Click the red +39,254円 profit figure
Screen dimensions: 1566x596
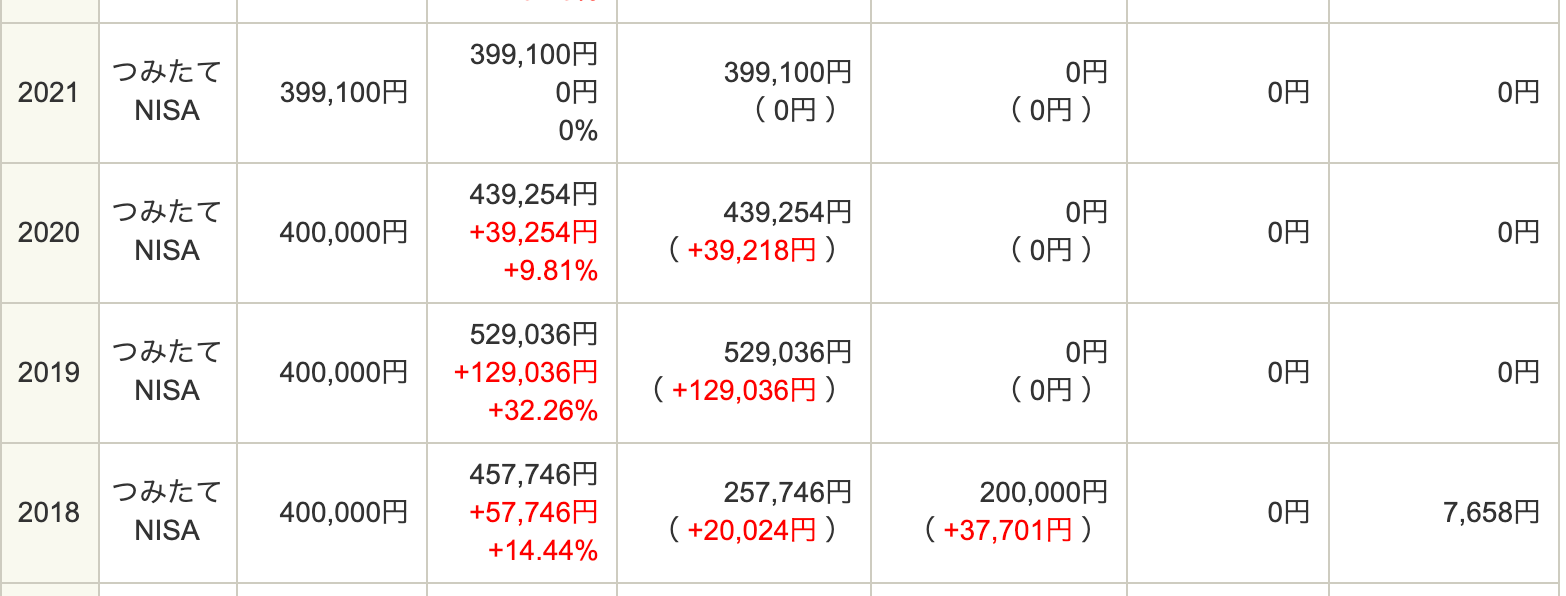point(533,233)
